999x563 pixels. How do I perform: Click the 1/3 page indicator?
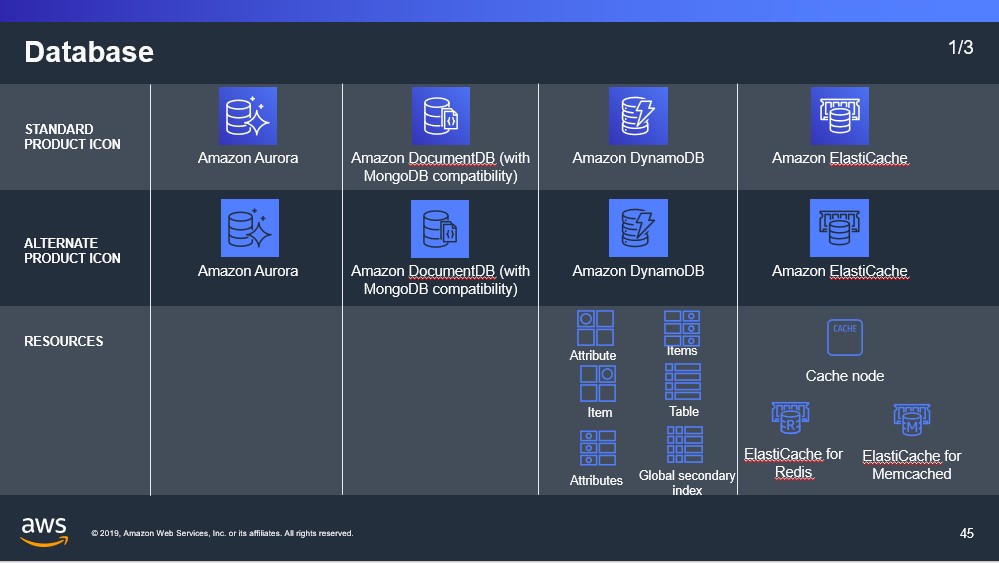click(x=961, y=47)
